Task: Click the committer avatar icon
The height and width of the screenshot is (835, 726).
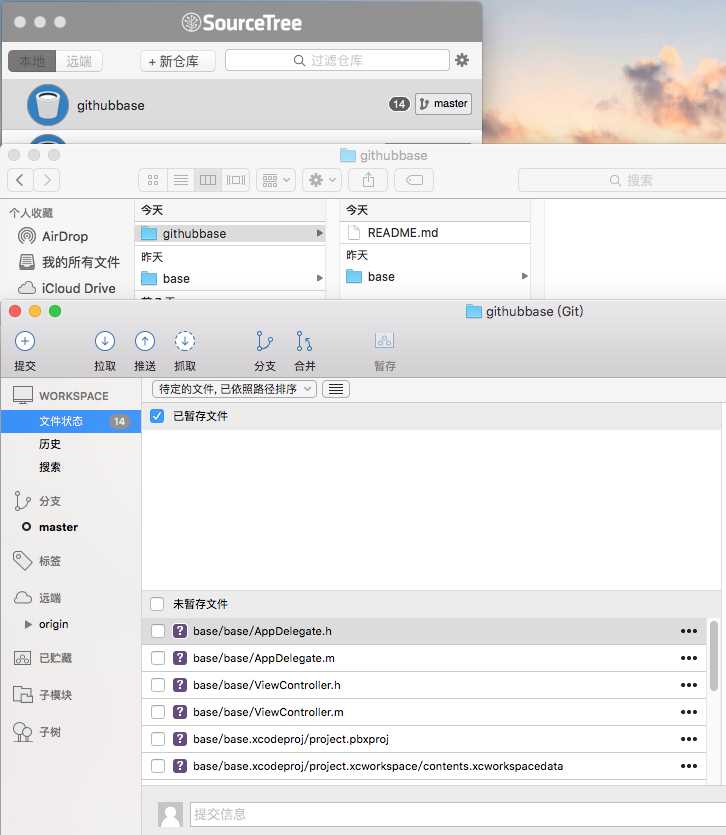Action: pyautogui.click(x=170, y=814)
